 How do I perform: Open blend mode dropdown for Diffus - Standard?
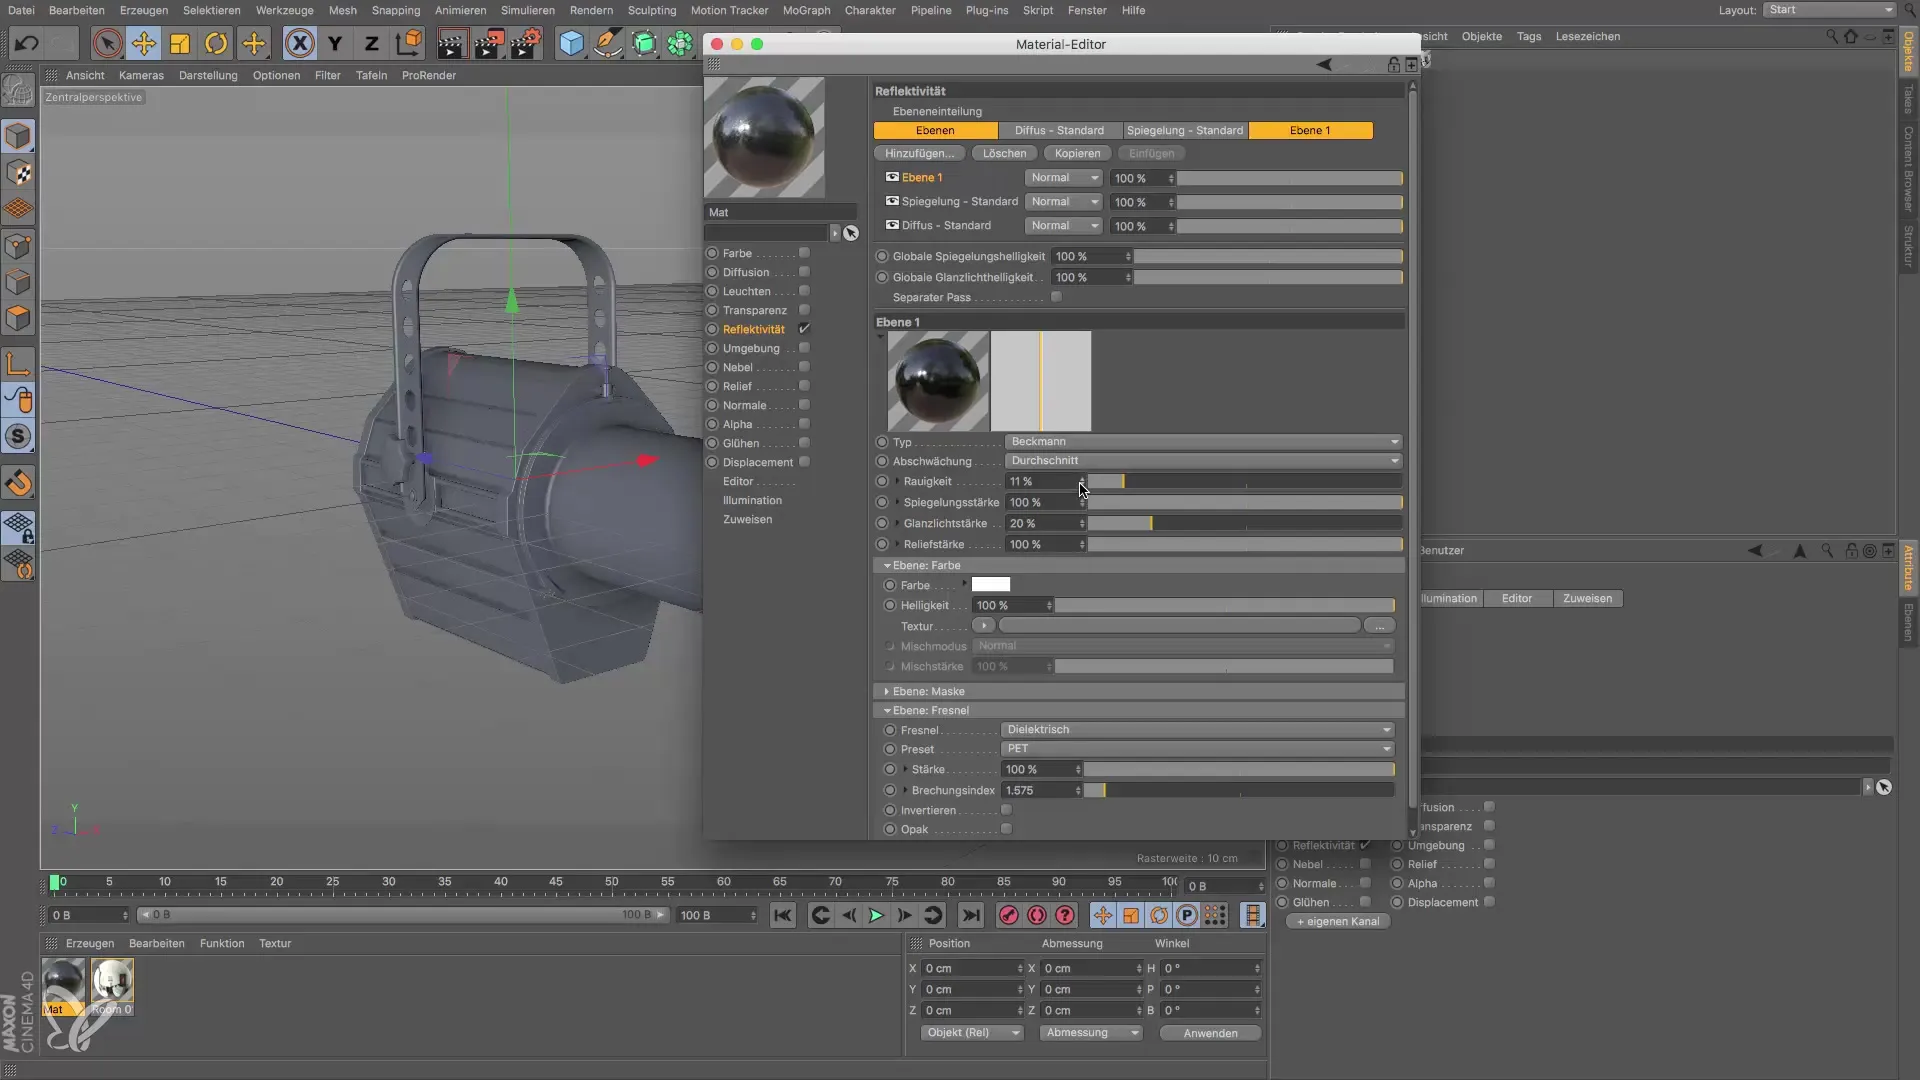coord(1063,225)
